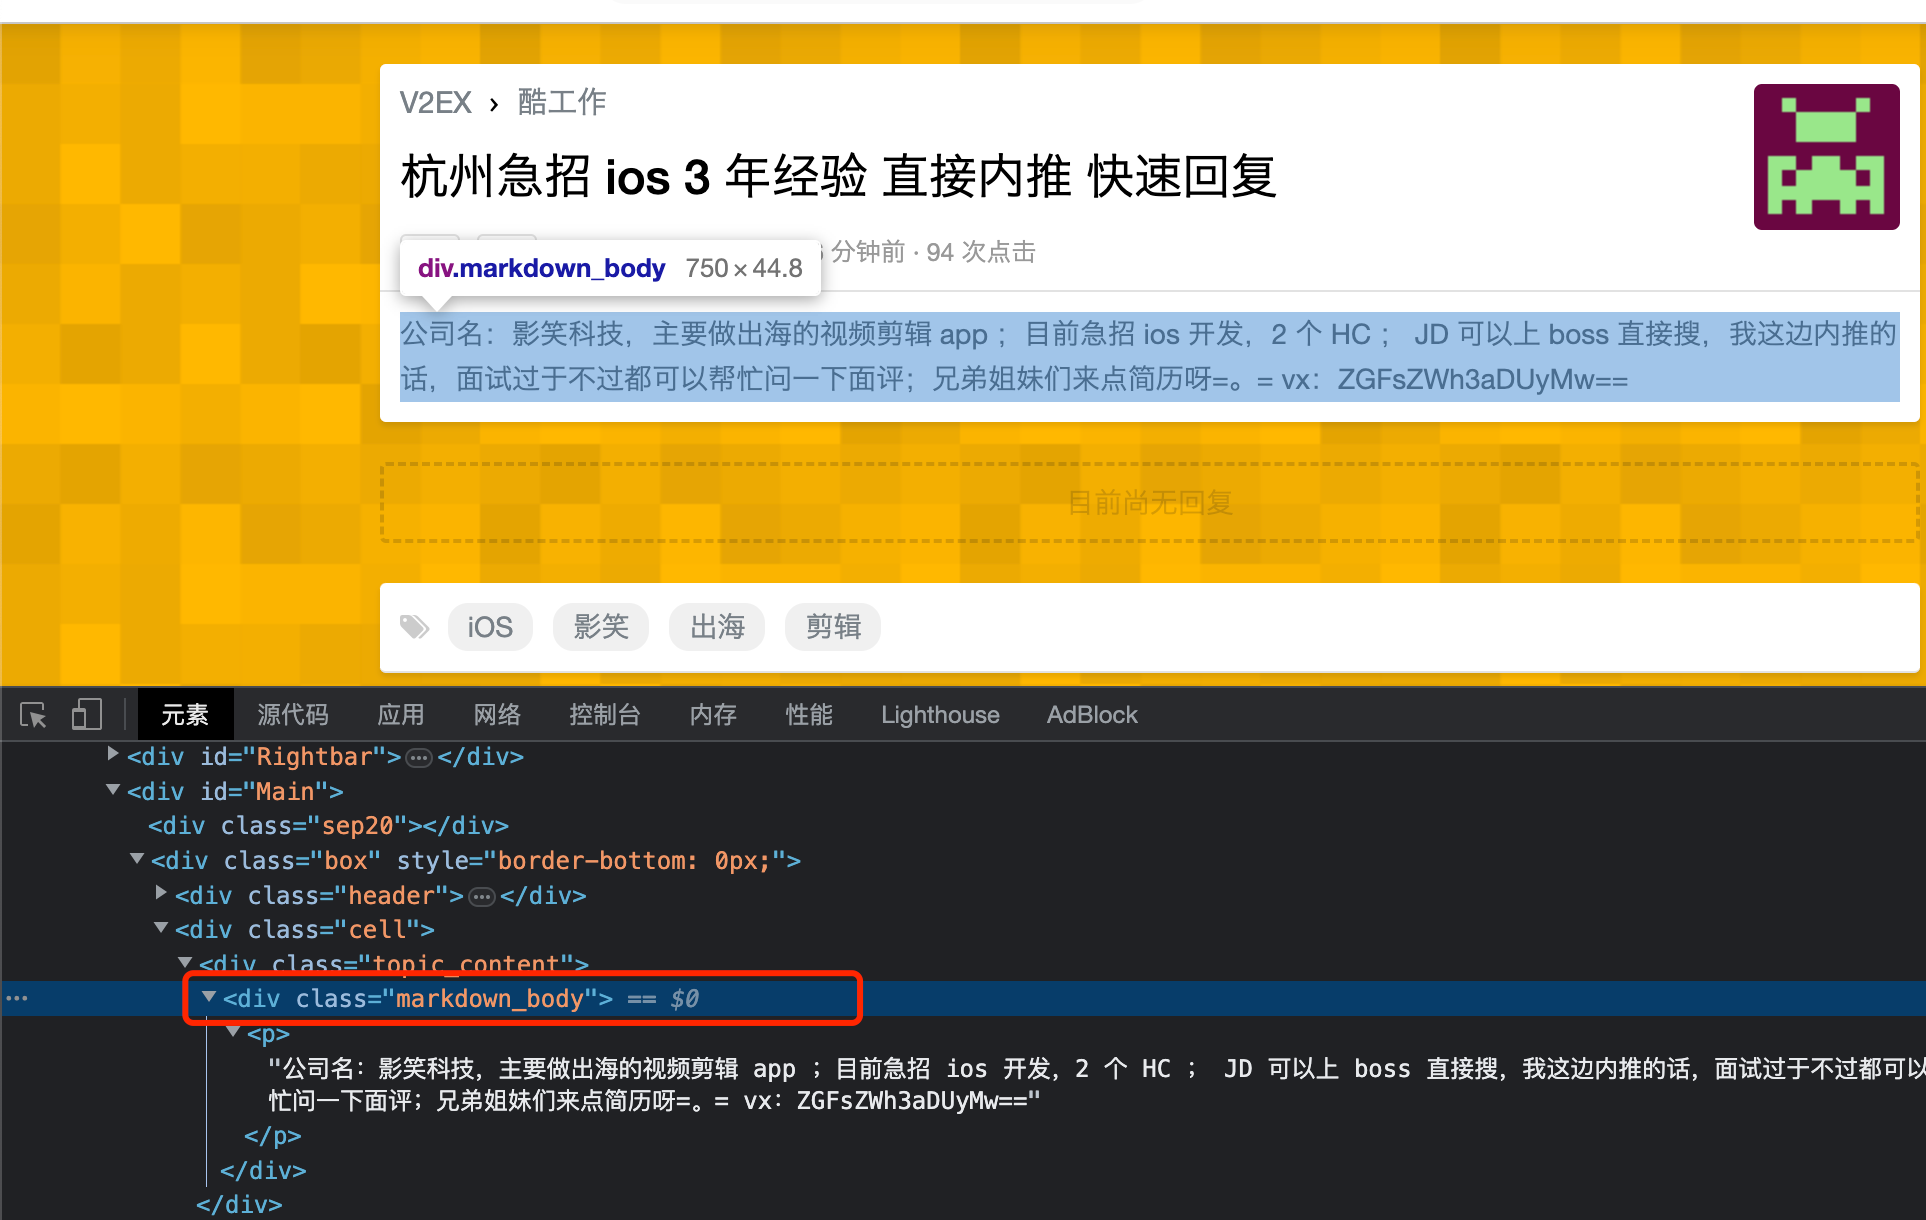Switch to the 控制台 tab
Screen dimensions: 1926x1220
[605, 714]
